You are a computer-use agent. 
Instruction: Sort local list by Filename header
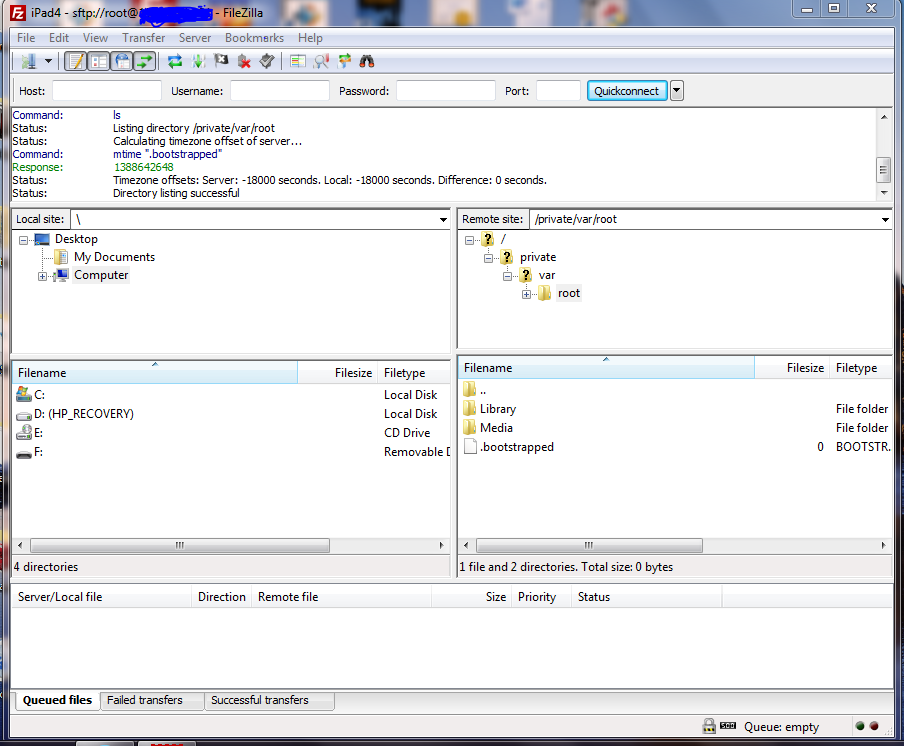tap(155, 372)
